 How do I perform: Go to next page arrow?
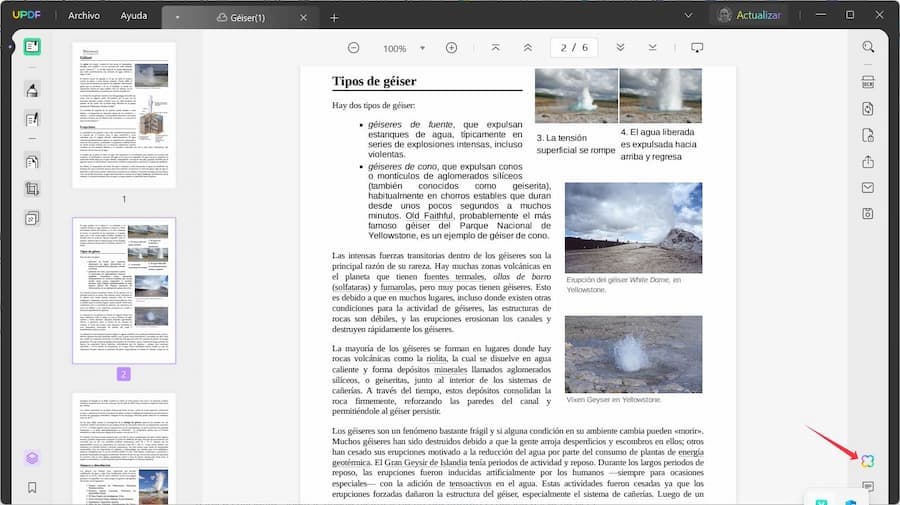(620, 48)
